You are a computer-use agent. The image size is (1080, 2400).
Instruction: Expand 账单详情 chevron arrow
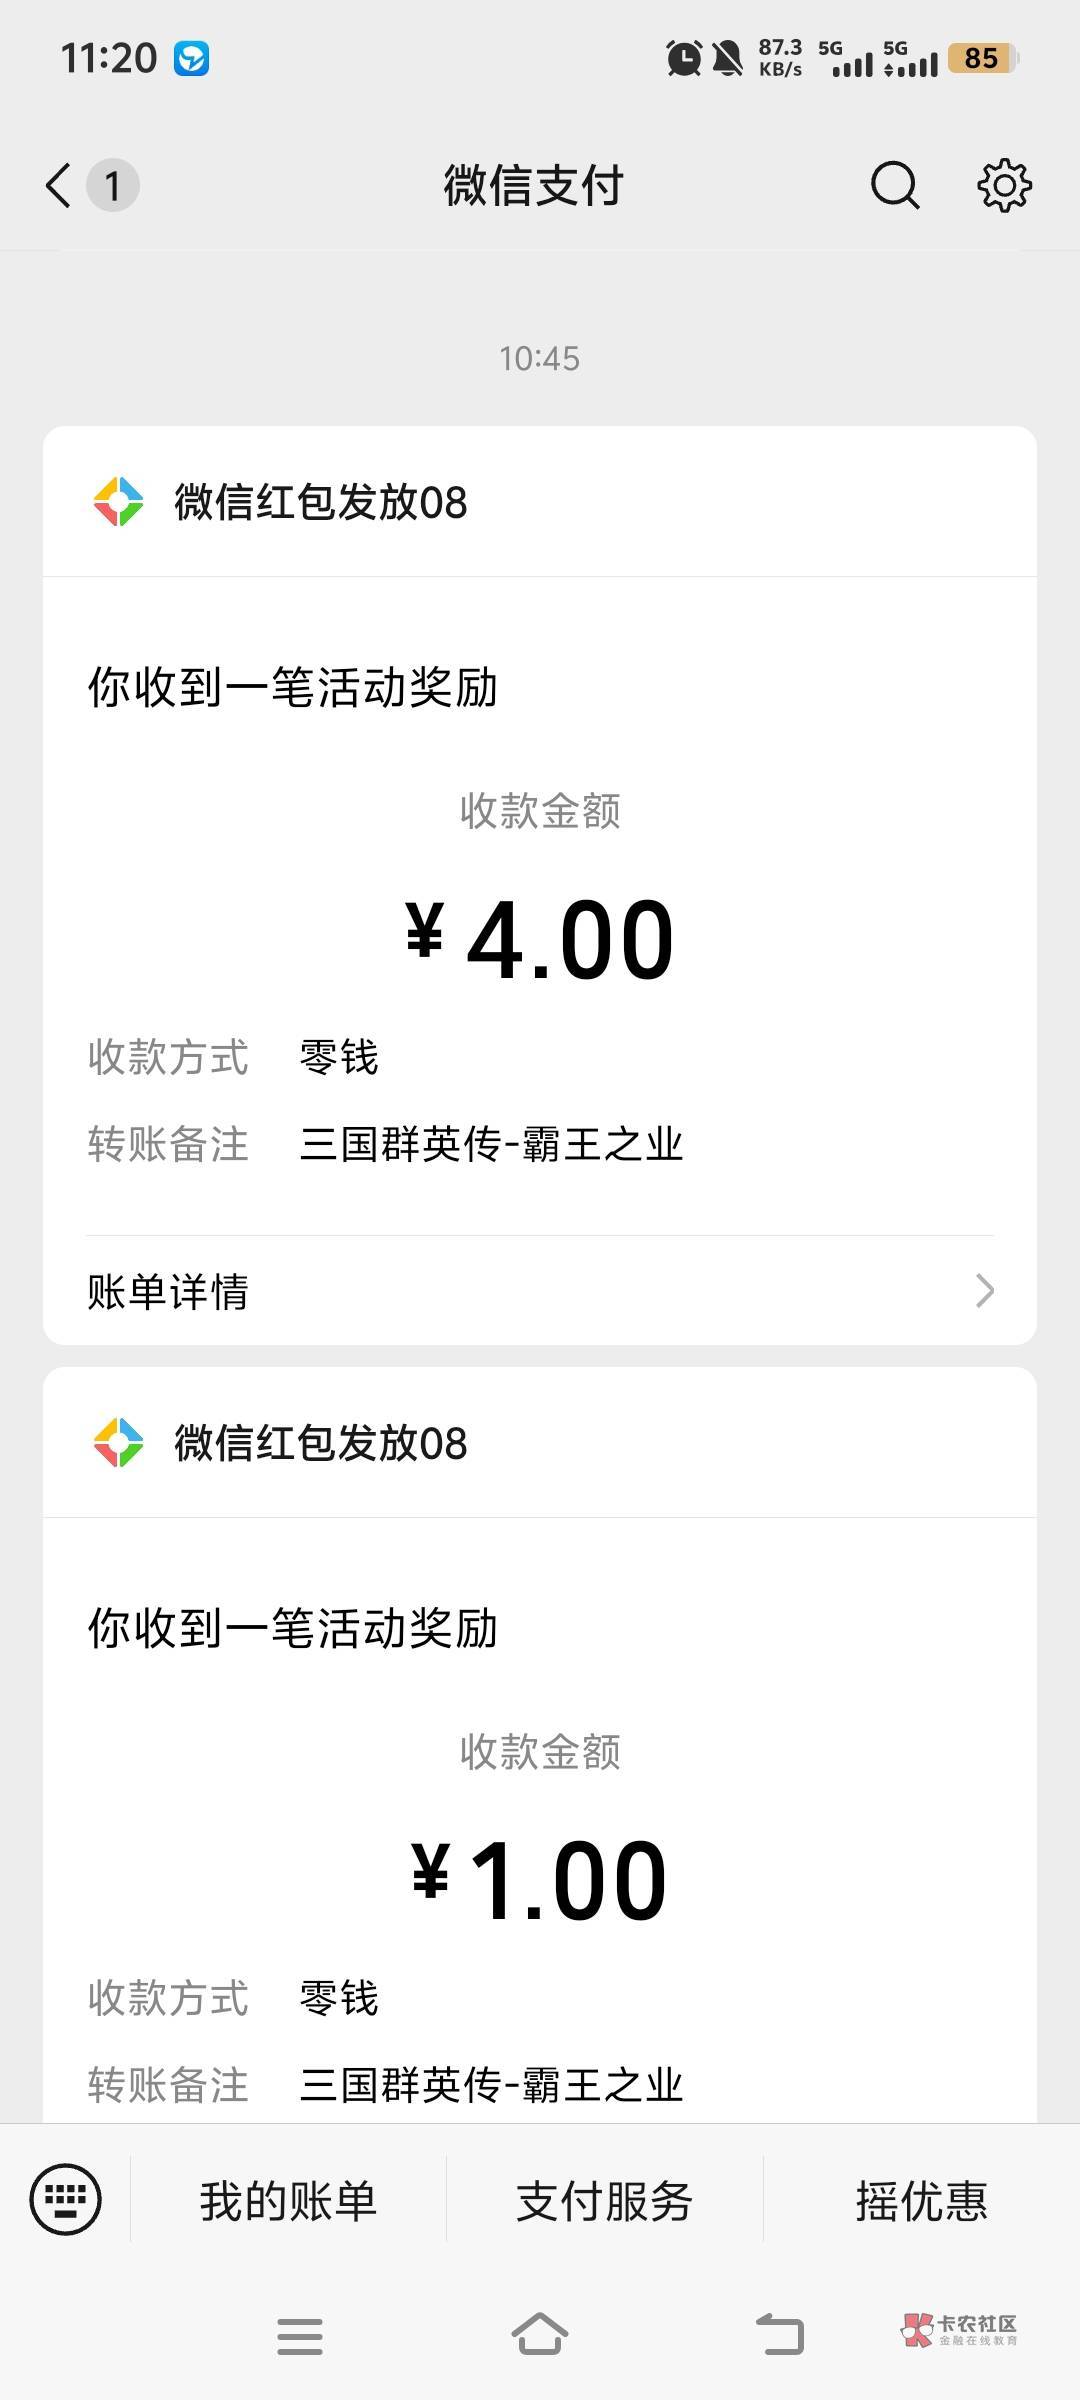coord(985,1291)
